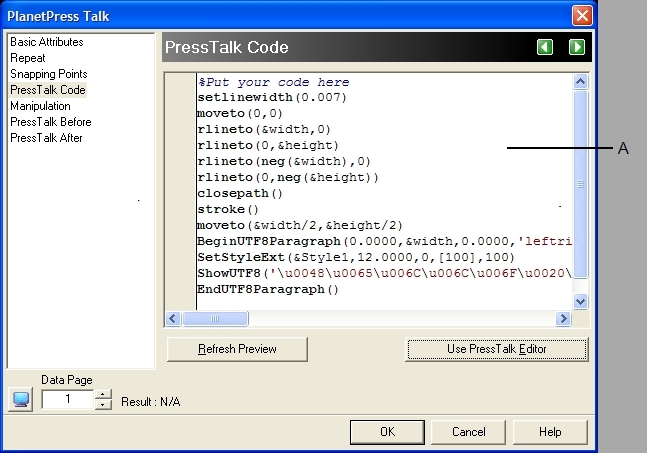Click Use PressTalk Editor button
Viewport: 647px width, 453px height.
pyautogui.click(x=497, y=349)
